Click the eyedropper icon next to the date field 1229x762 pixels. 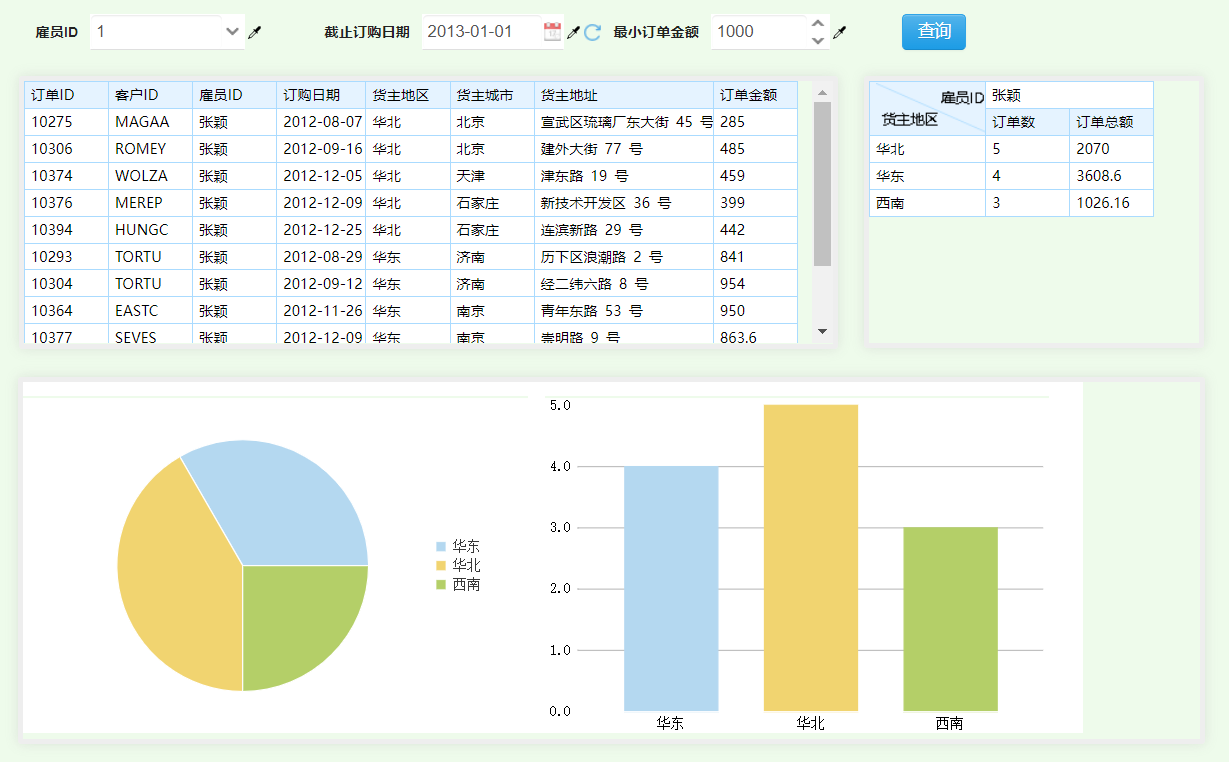pyautogui.click(x=573, y=33)
